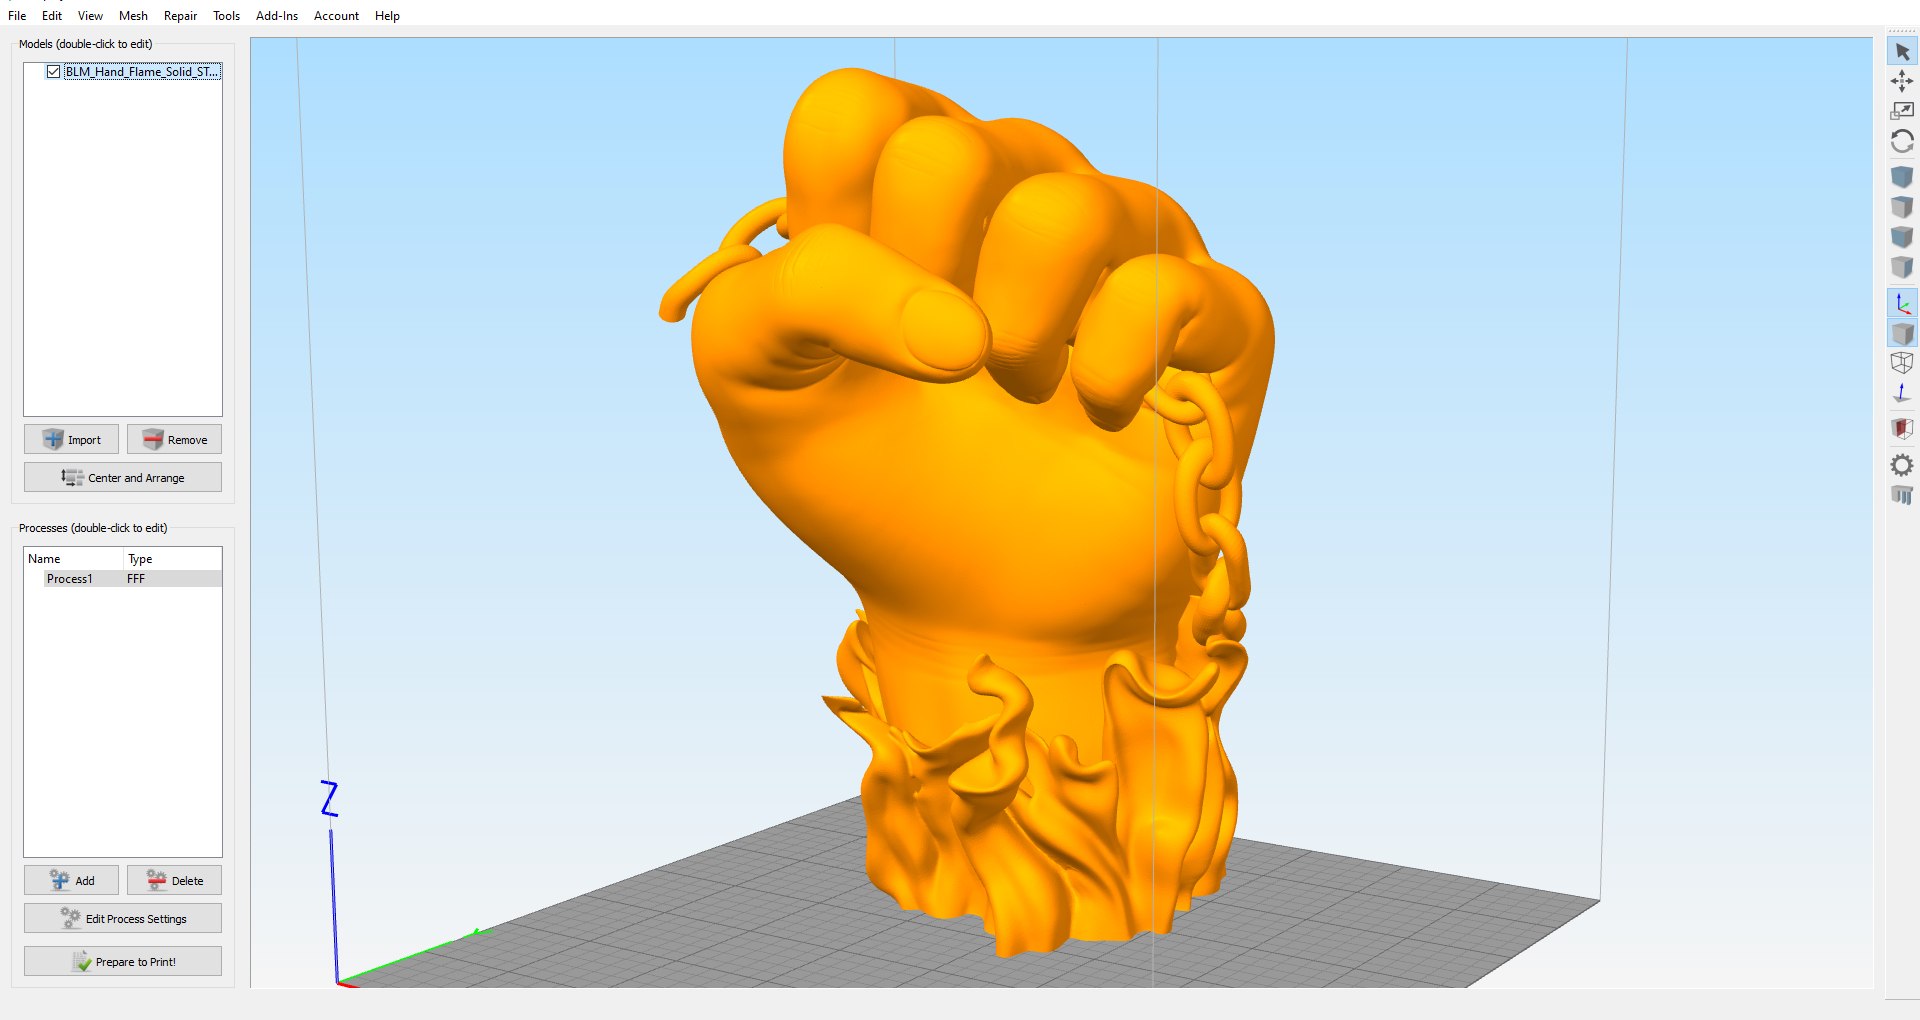Toggle the surface normals display
This screenshot has height=1020, width=1920.
1902,393
